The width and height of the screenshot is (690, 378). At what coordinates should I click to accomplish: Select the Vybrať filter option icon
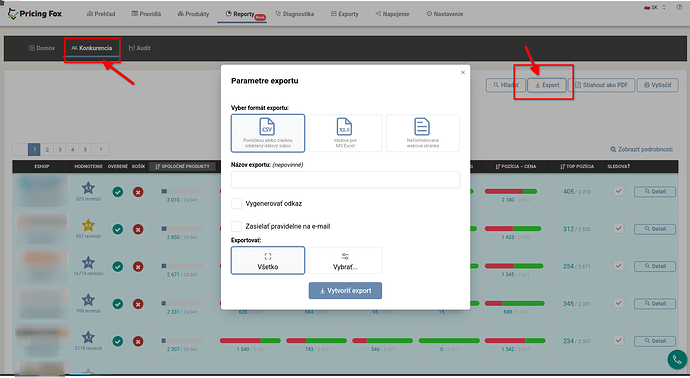click(x=345, y=257)
